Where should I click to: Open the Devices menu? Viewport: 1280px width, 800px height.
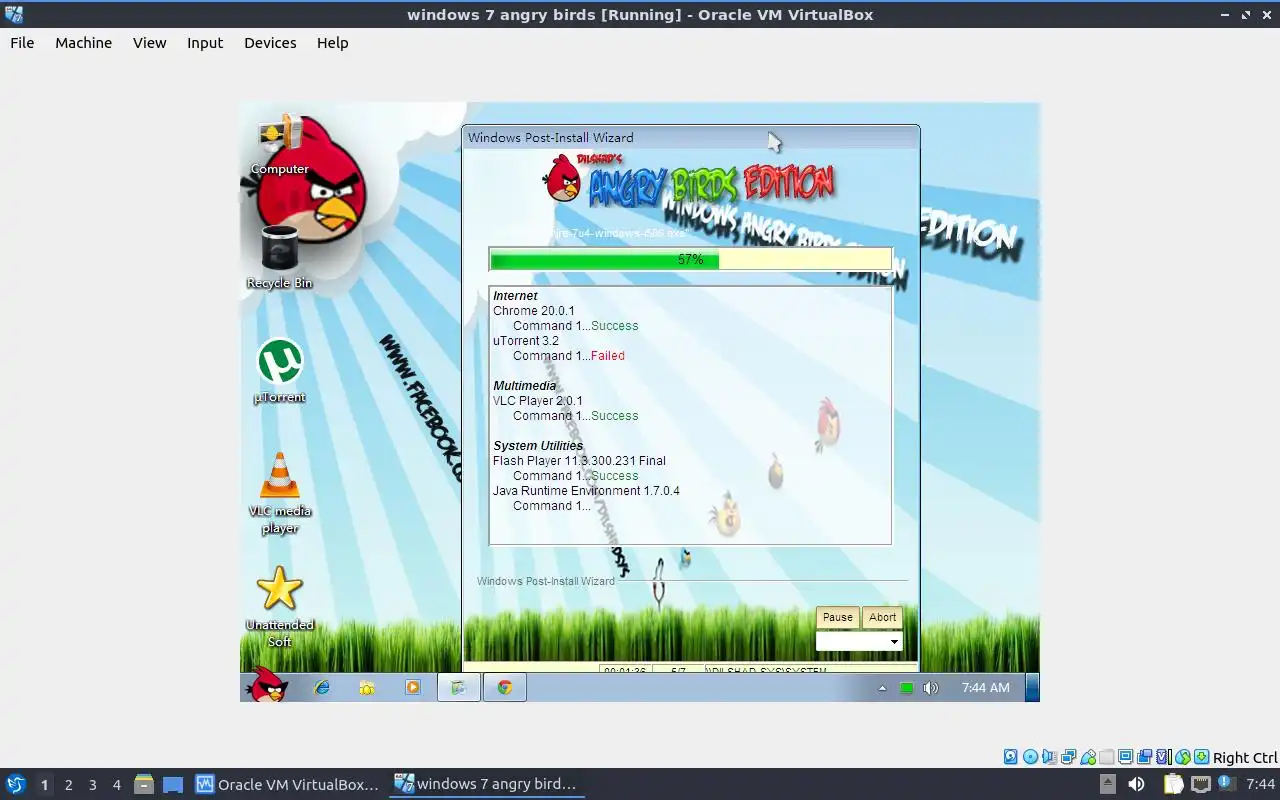coord(270,43)
